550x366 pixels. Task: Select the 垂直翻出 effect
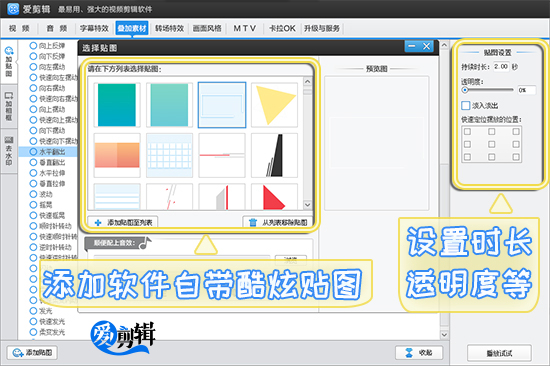tap(47, 162)
